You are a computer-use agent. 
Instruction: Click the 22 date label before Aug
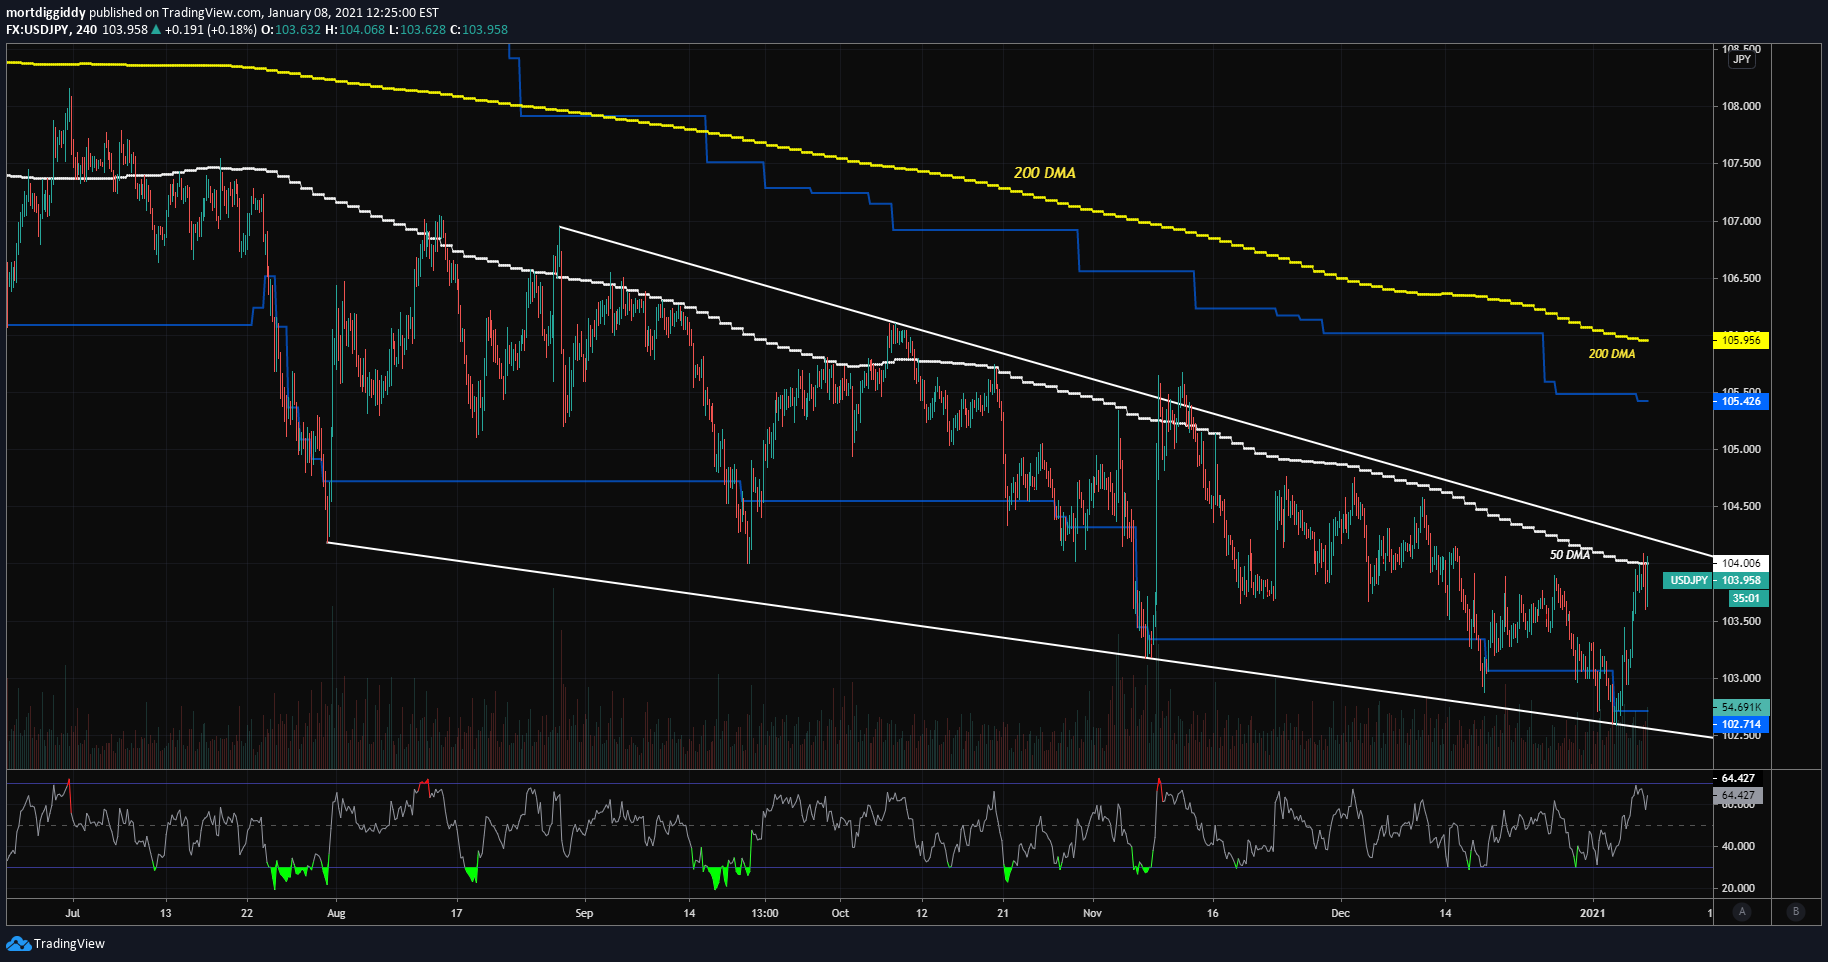click(x=247, y=913)
